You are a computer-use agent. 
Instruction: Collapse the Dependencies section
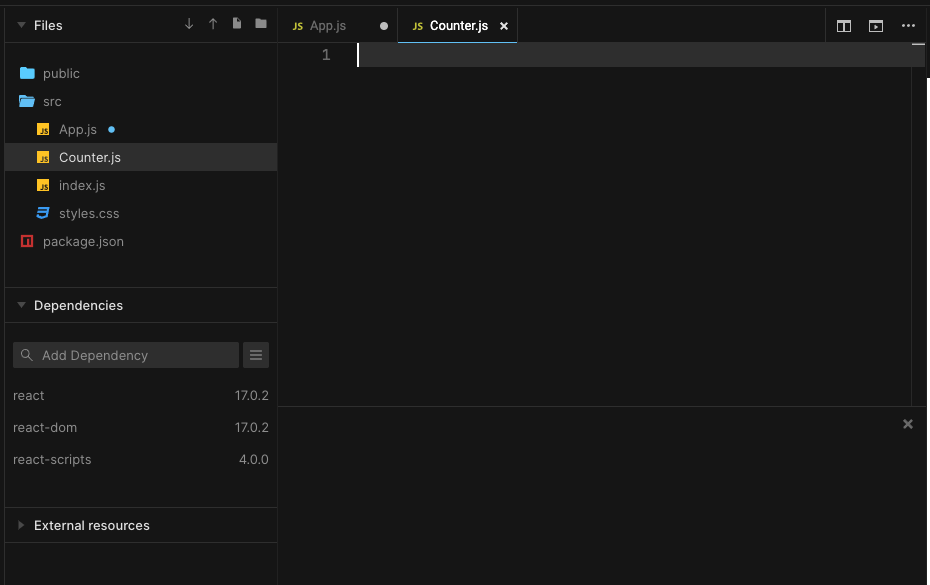[20, 305]
